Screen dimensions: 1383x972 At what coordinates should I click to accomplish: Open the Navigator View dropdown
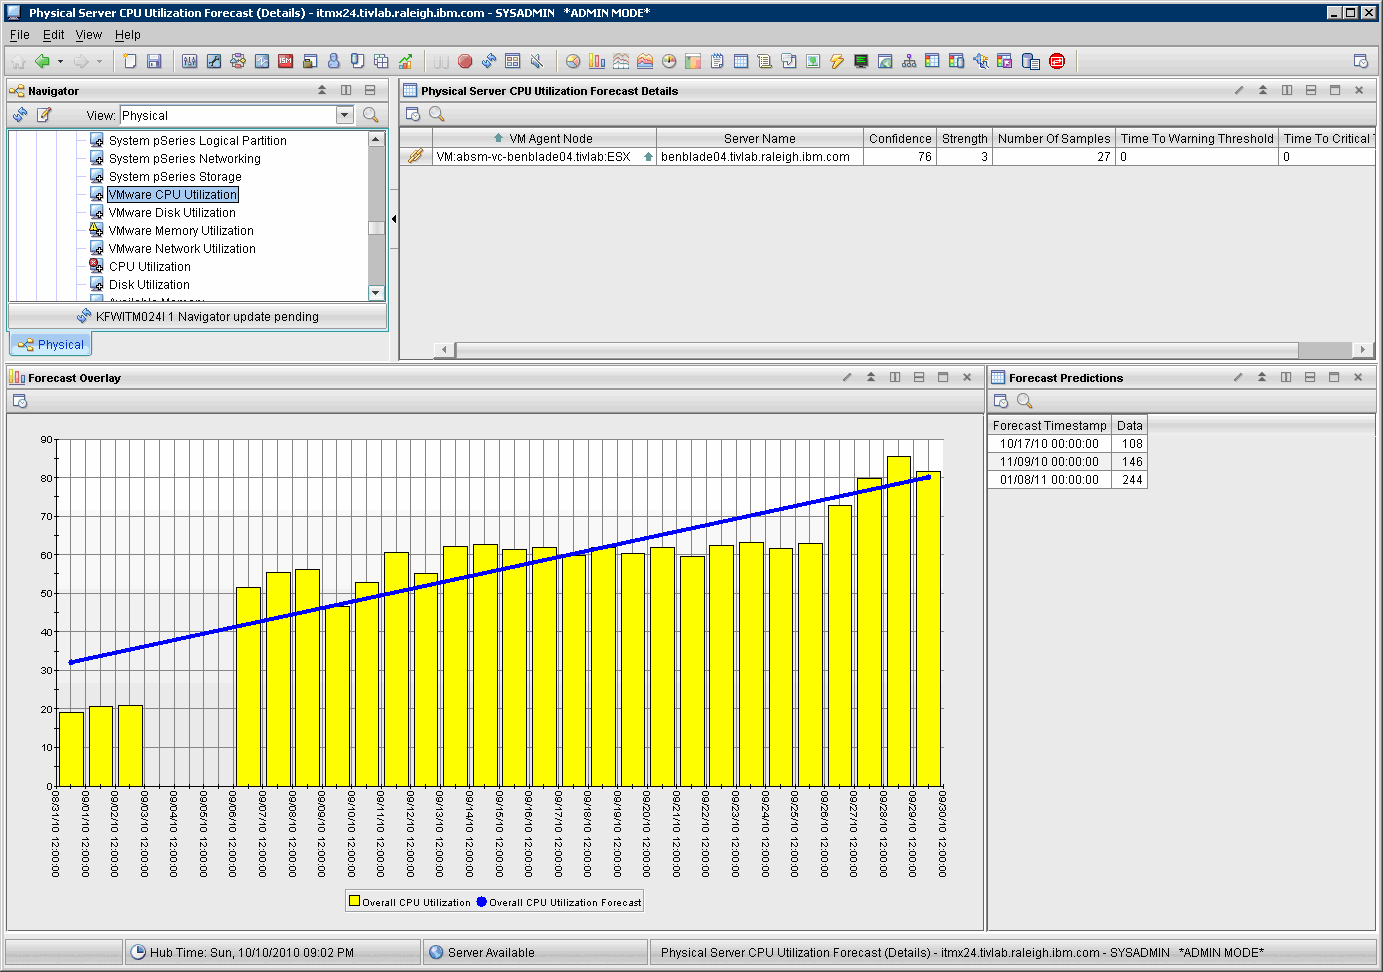tap(345, 115)
